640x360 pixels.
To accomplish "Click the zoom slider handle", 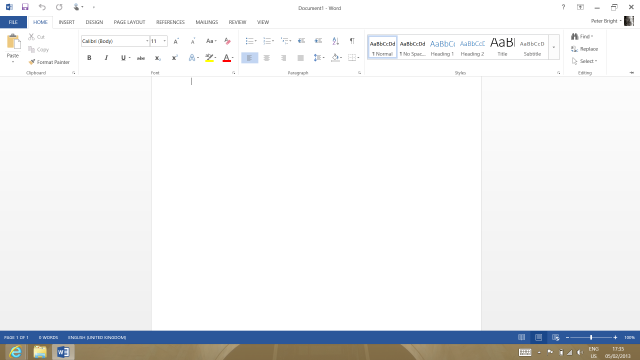I will click(591, 338).
